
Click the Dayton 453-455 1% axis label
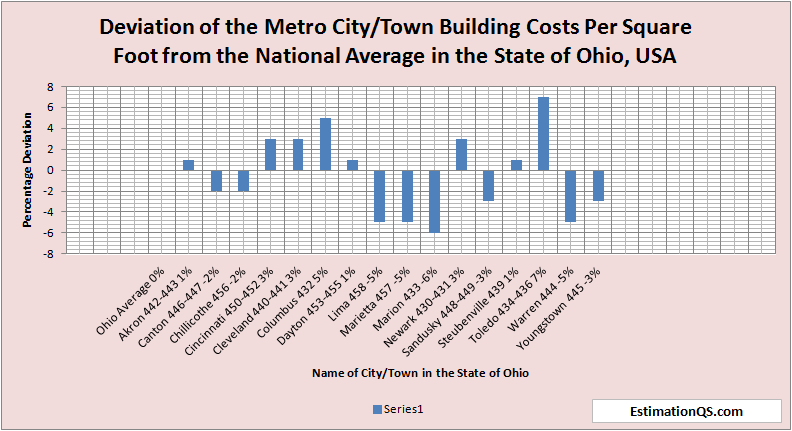[x=316, y=306]
